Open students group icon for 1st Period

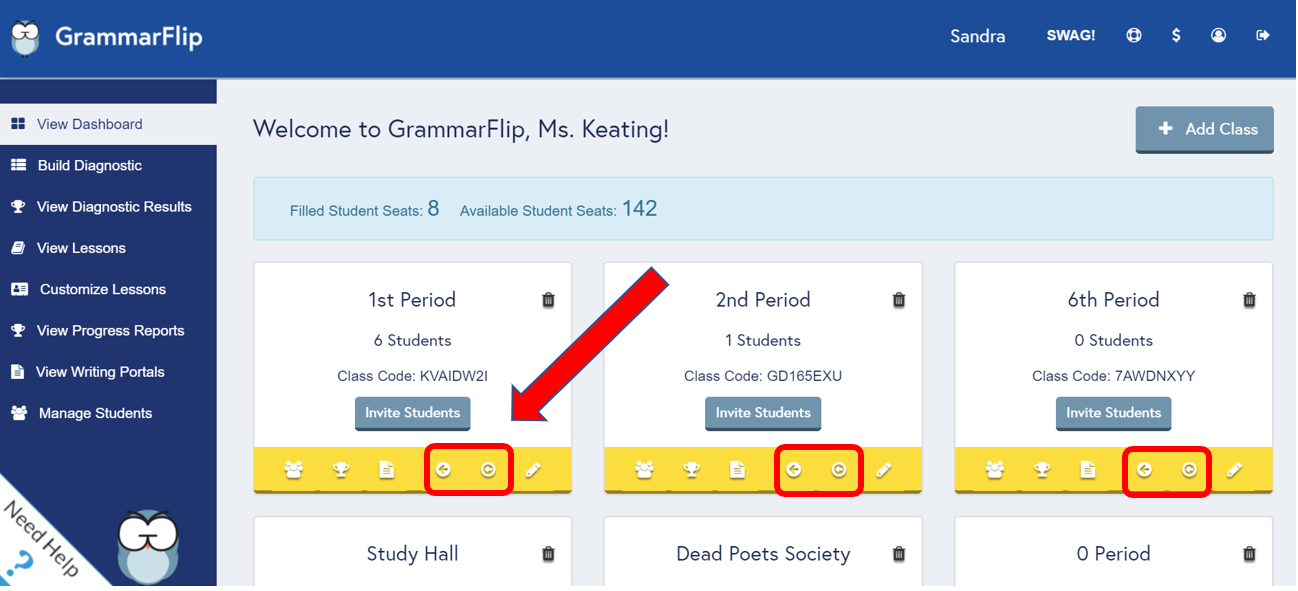point(294,470)
